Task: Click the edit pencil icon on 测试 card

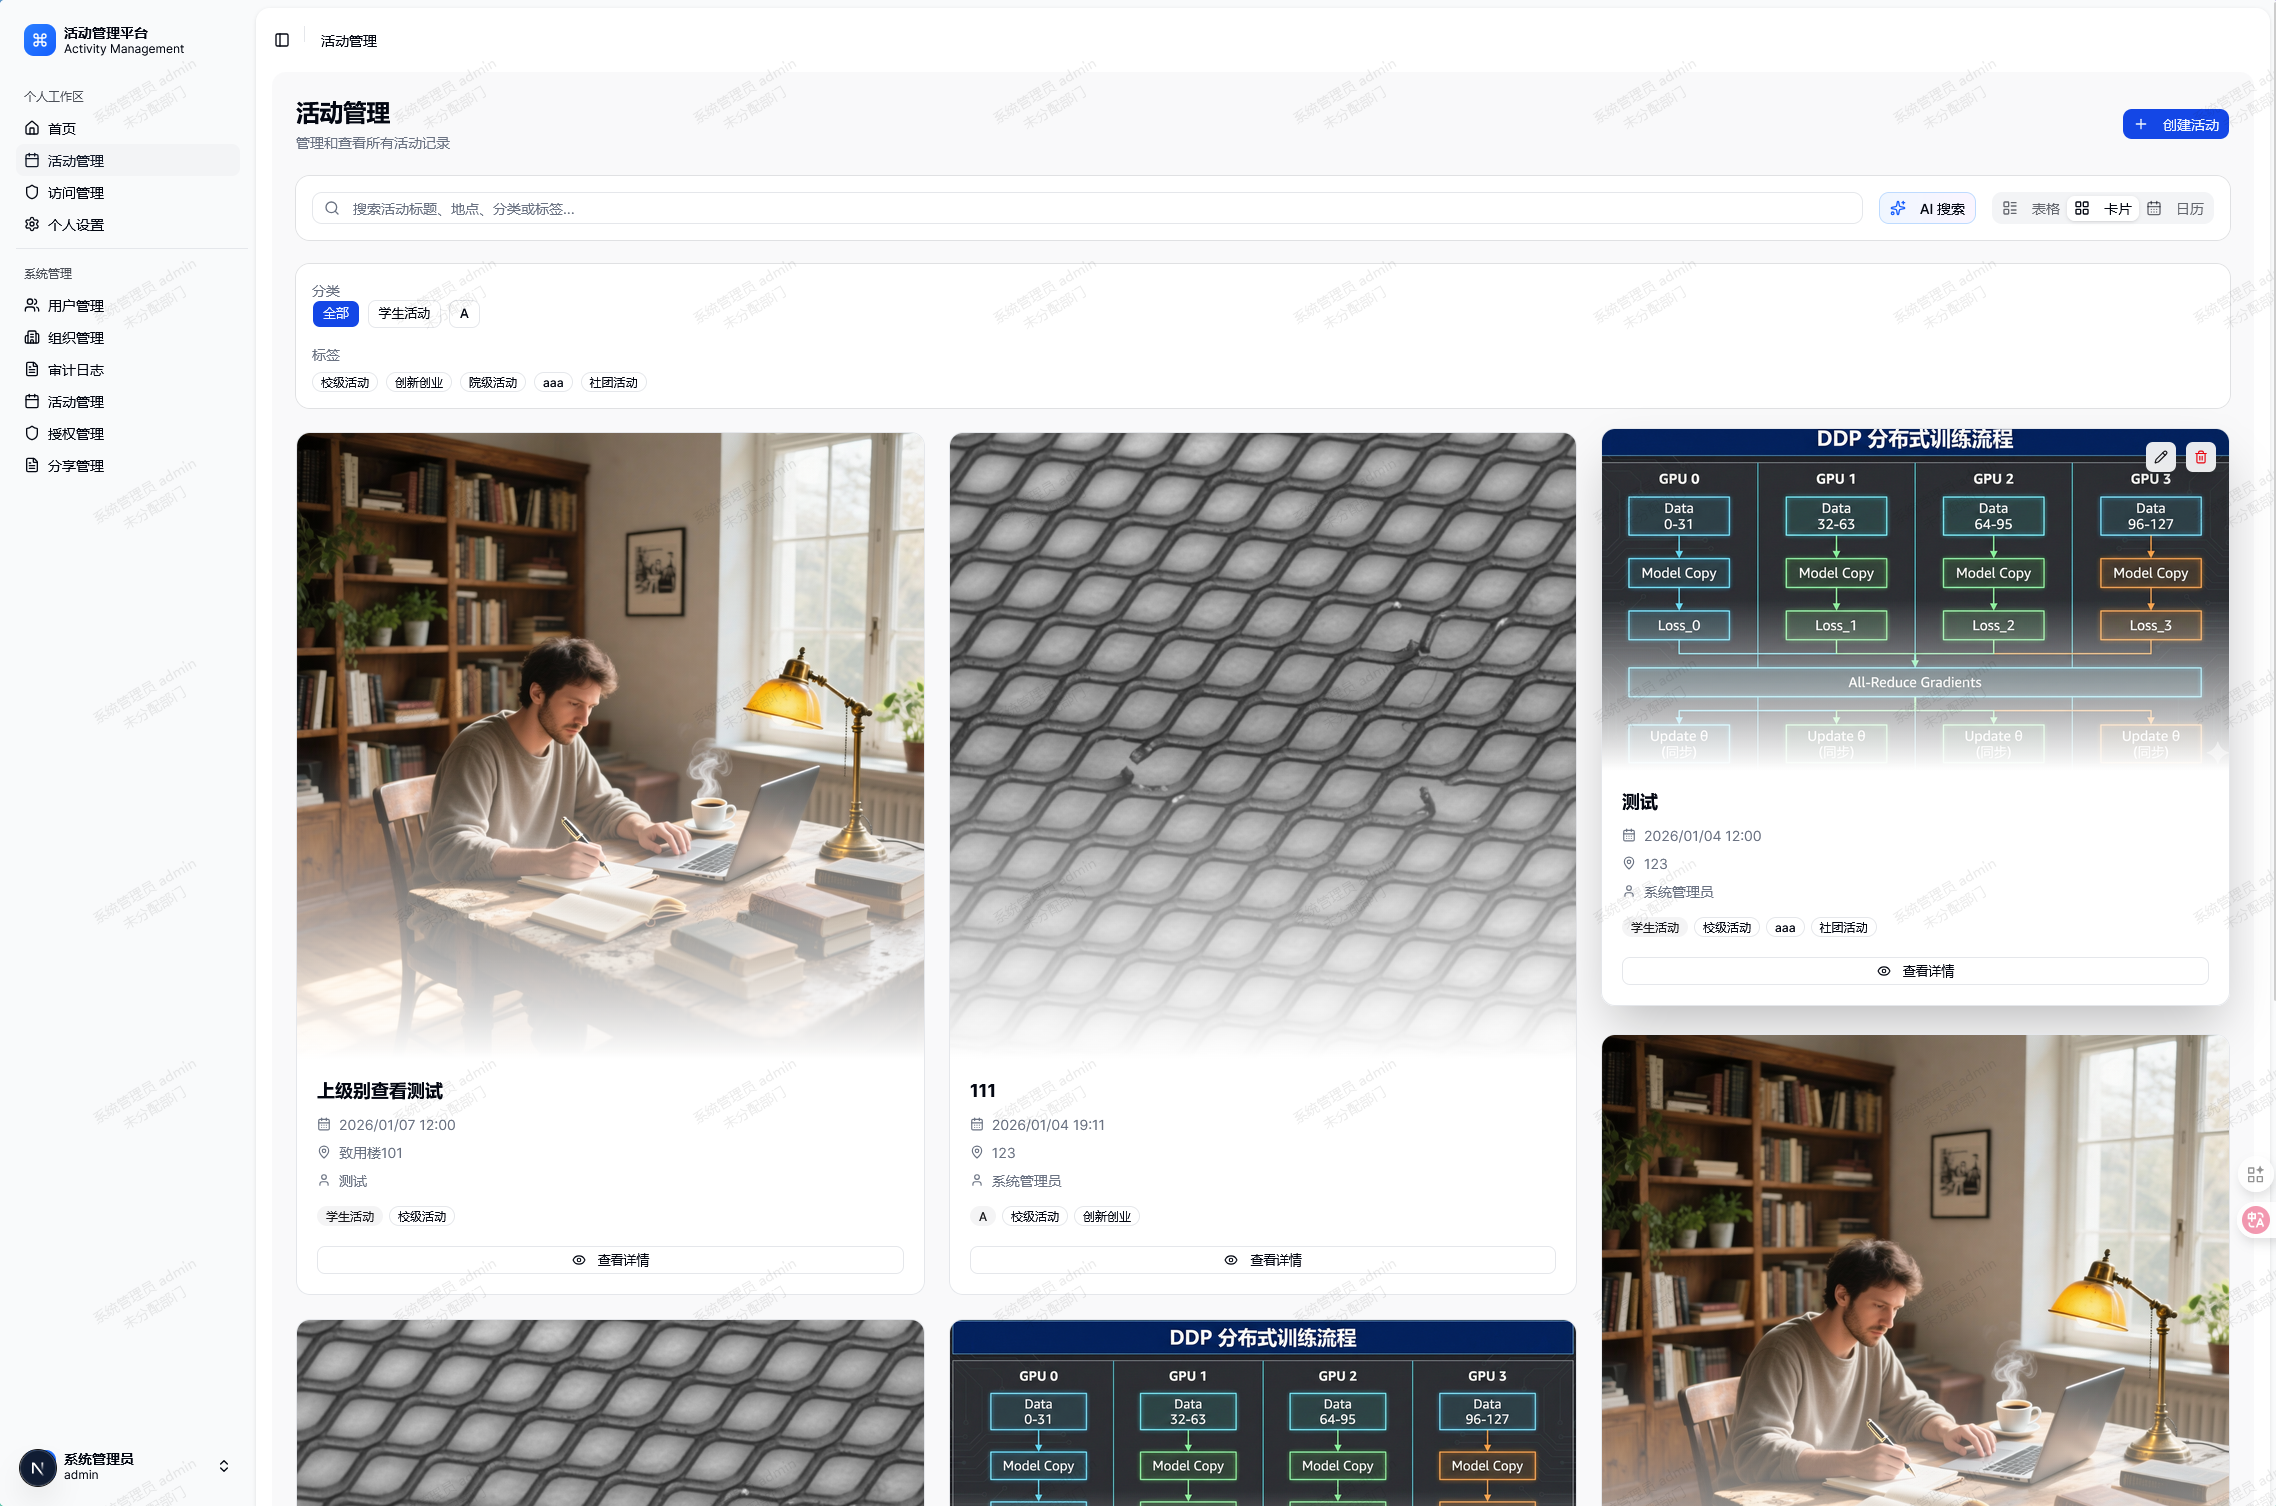Action: [x=2160, y=457]
